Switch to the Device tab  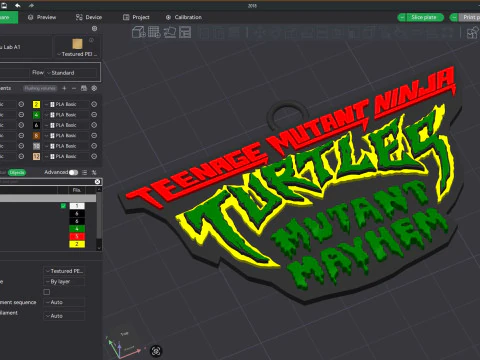pos(89,17)
